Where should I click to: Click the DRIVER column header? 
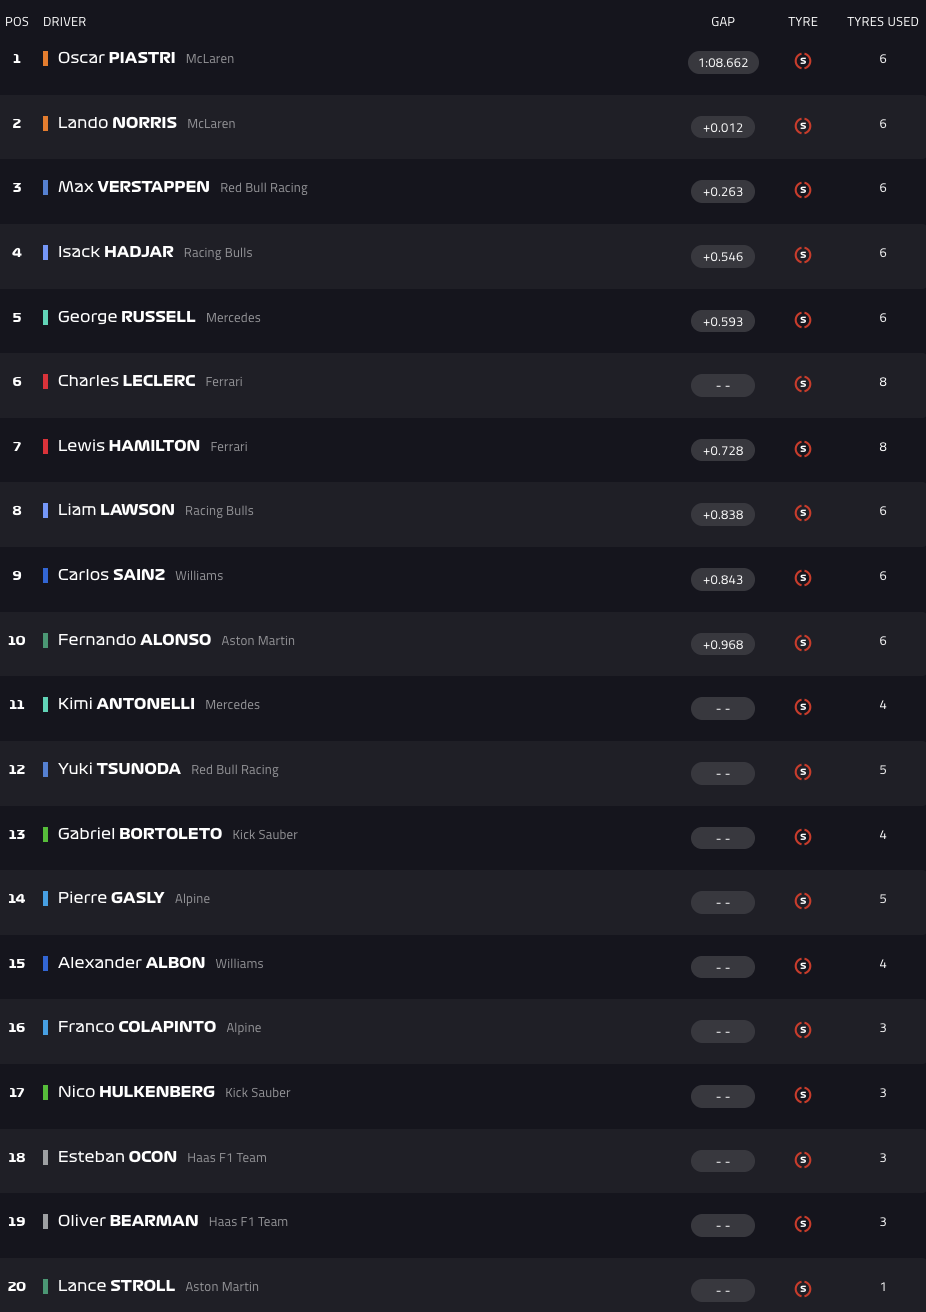click(x=64, y=22)
